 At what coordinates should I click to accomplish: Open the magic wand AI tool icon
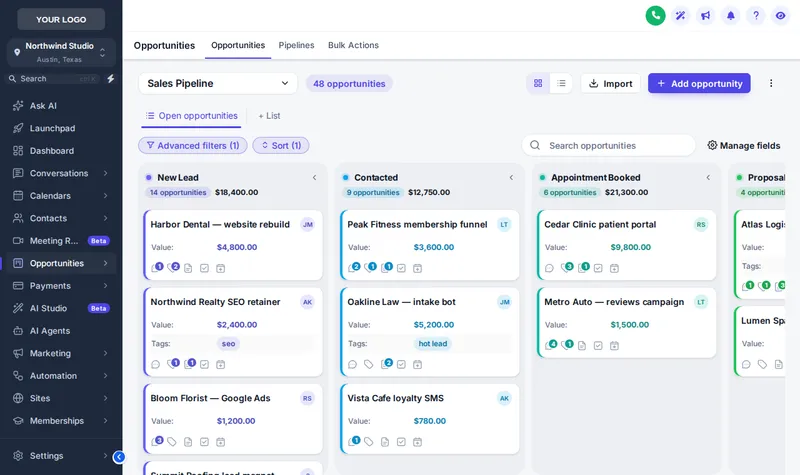tap(680, 15)
